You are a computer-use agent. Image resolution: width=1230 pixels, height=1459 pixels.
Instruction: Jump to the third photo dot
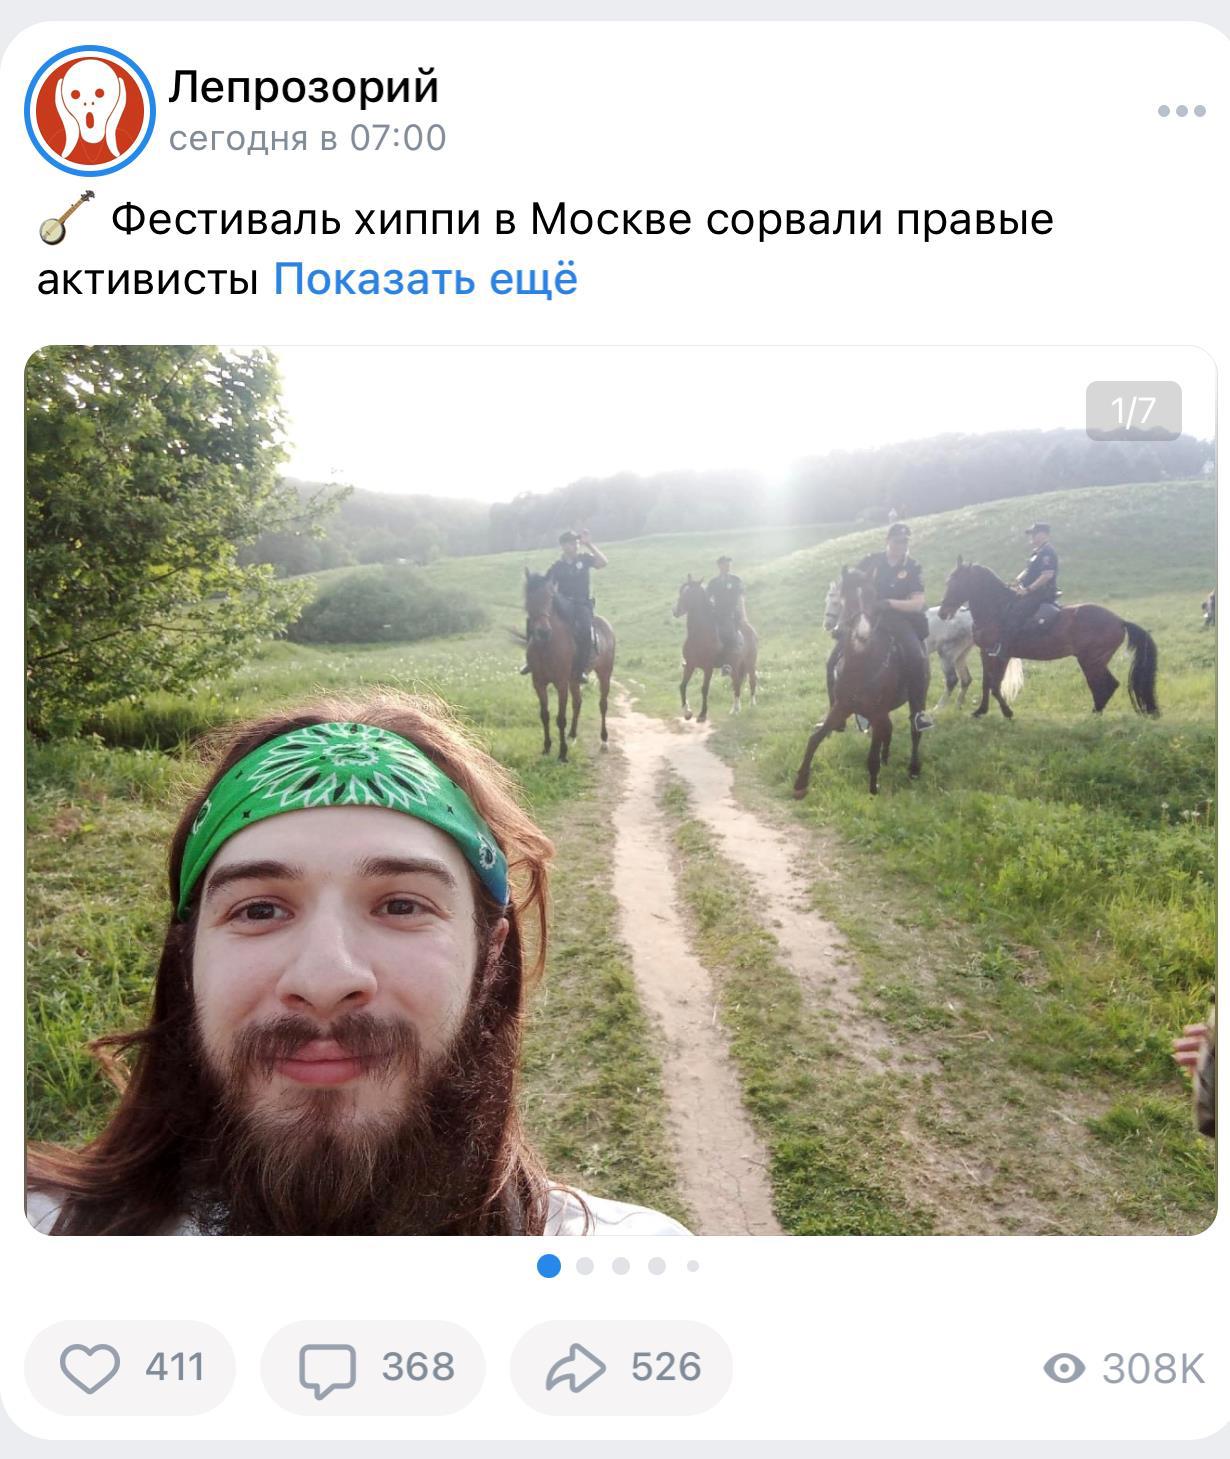(621, 1266)
